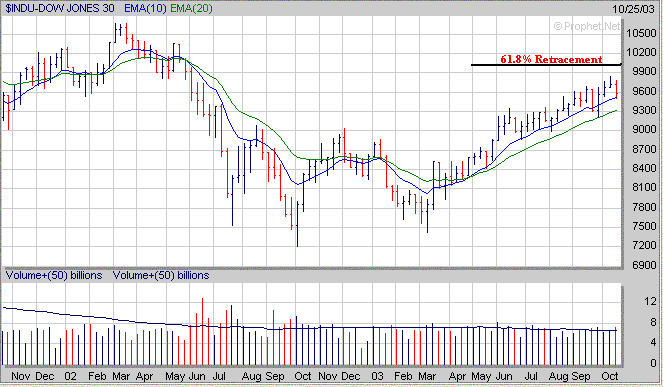
Task: Click the 61.8% Retracement annotation text
Action: (x=551, y=59)
